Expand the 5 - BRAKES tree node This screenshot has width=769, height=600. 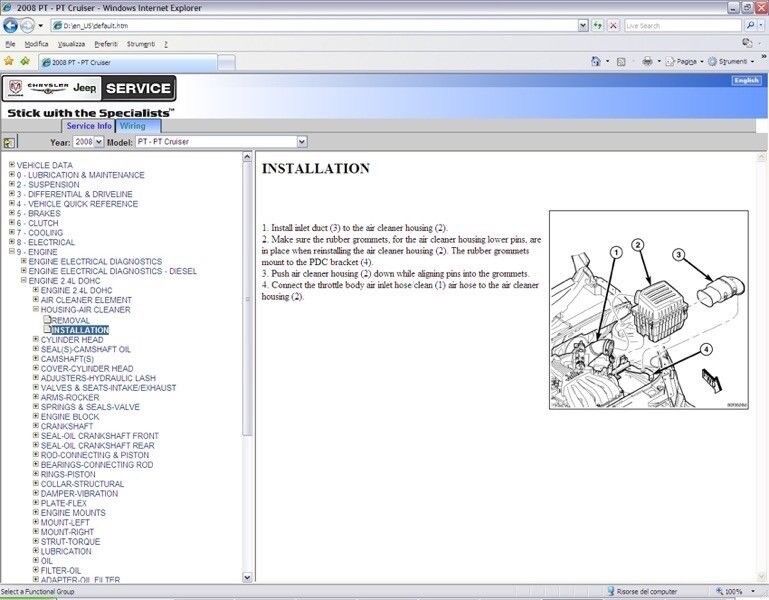pos(12,213)
